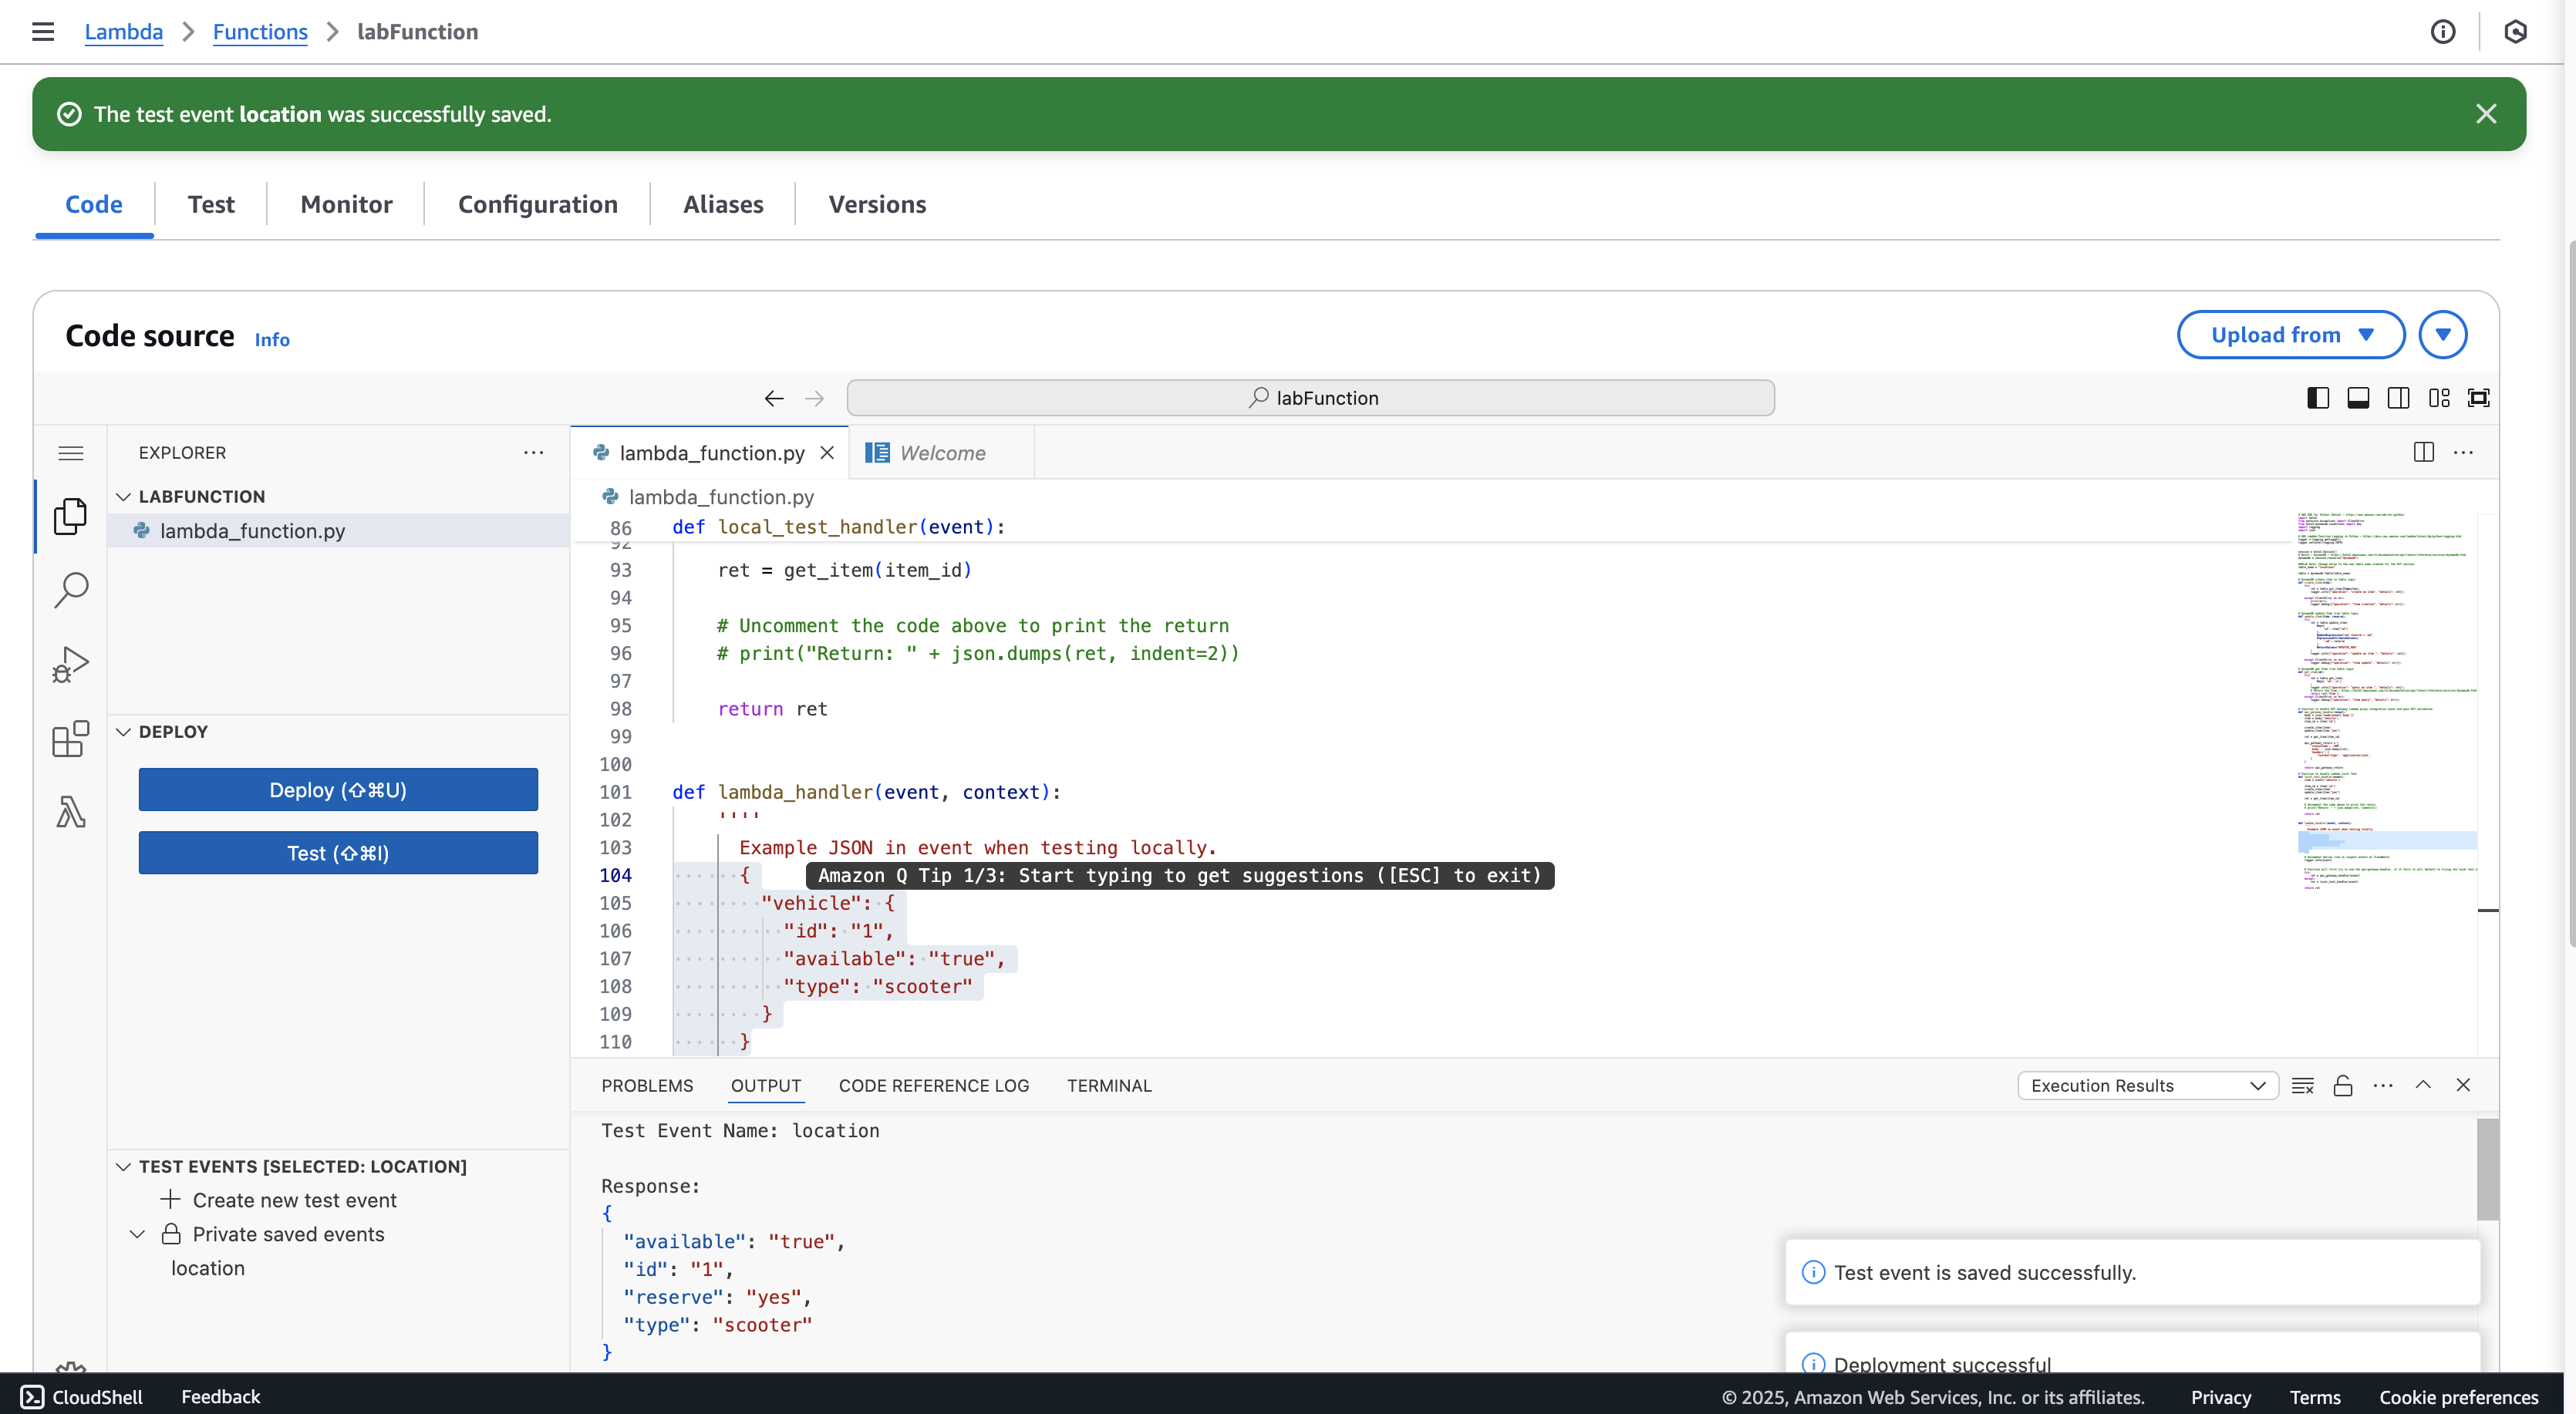The width and height of the screenshot is (2576, 1414).
Task: Click the blue Deploy button
Action: (x=338, y=790)
